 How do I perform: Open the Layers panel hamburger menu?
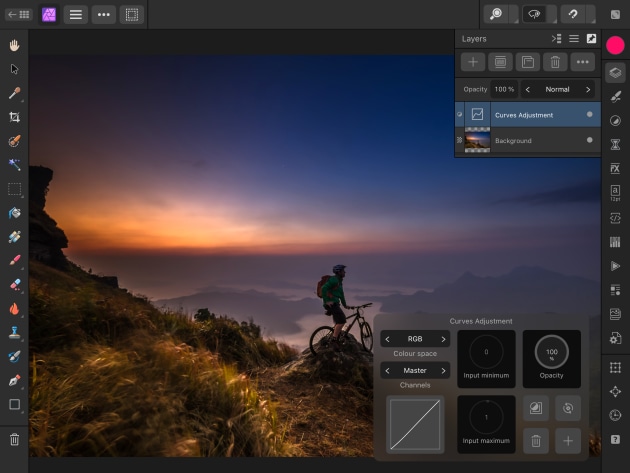tap(574, 39)
